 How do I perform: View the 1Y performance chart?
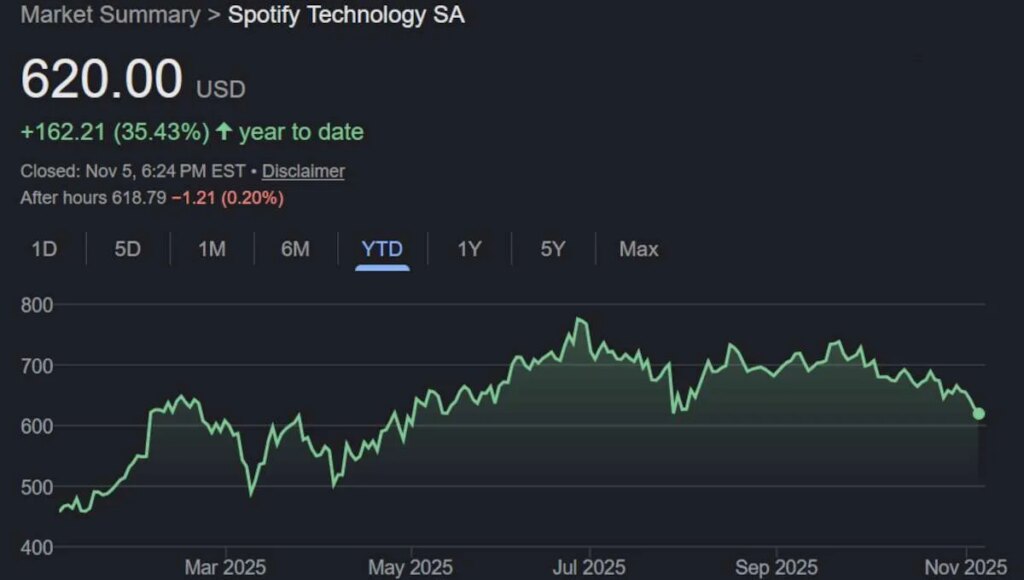click(x=467, y=249)
